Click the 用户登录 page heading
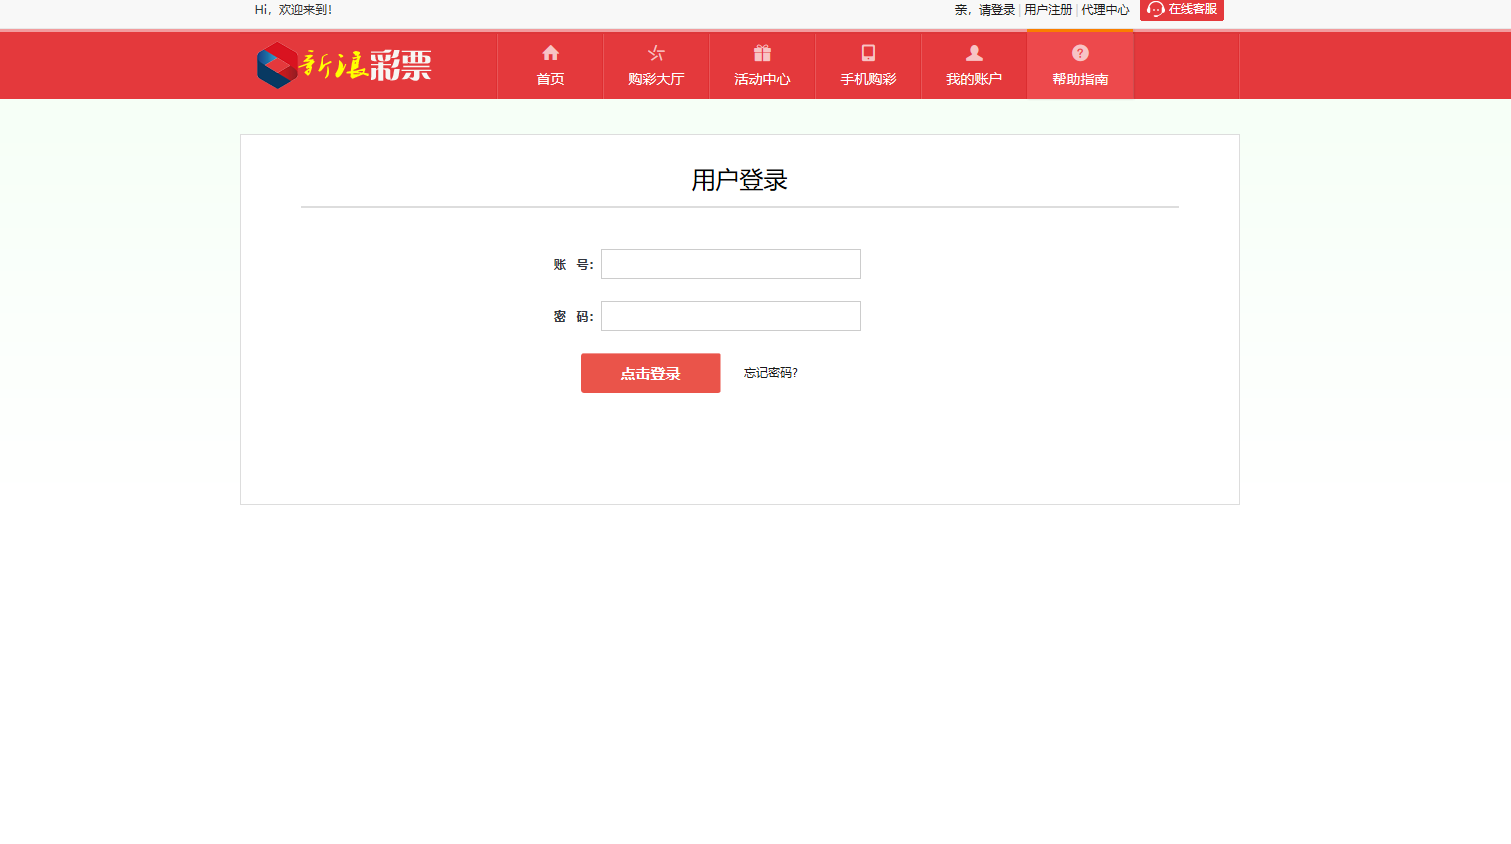This screenshot has height=844, width=1511. click(739, 180)
